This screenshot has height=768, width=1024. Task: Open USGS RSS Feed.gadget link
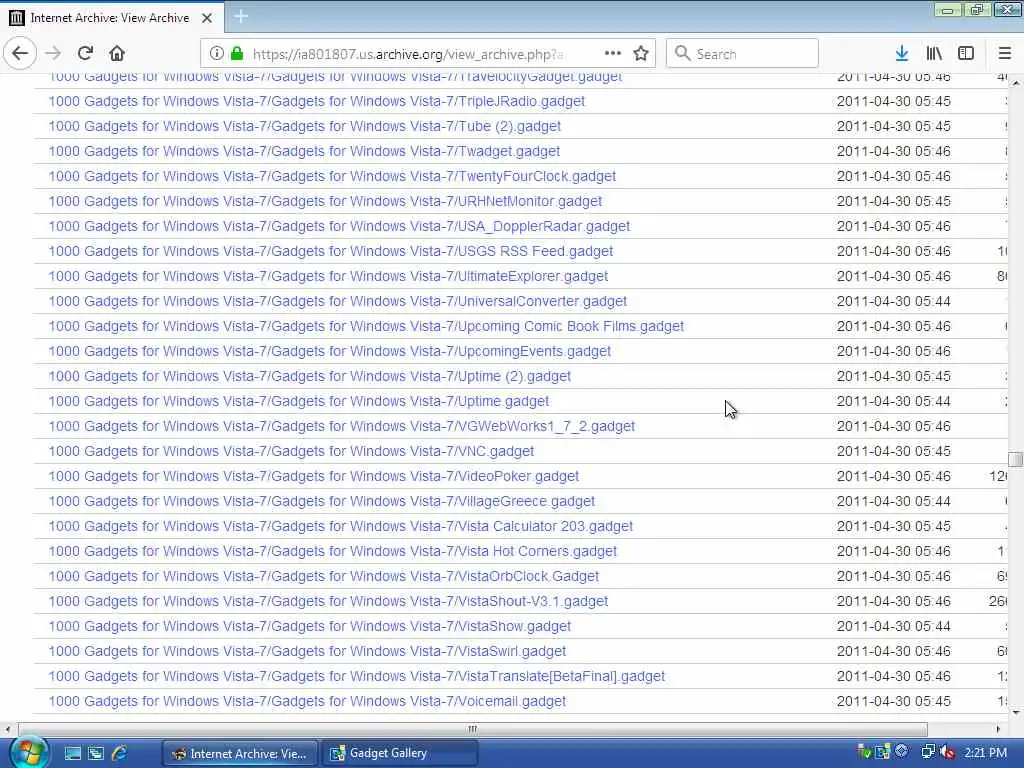pyautogui.click(x=330, y=251)
